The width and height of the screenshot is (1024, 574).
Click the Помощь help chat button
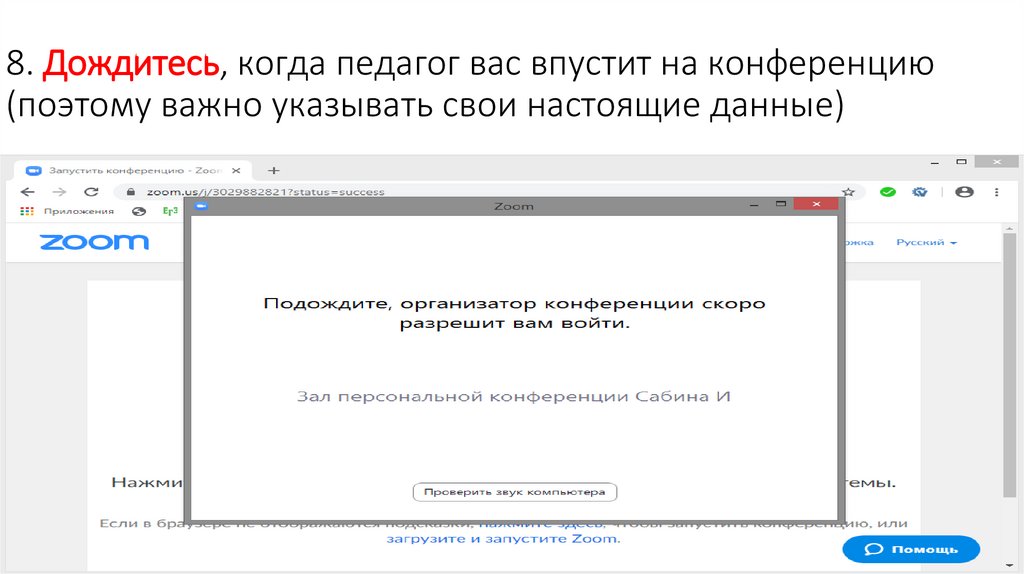[911, 549]
